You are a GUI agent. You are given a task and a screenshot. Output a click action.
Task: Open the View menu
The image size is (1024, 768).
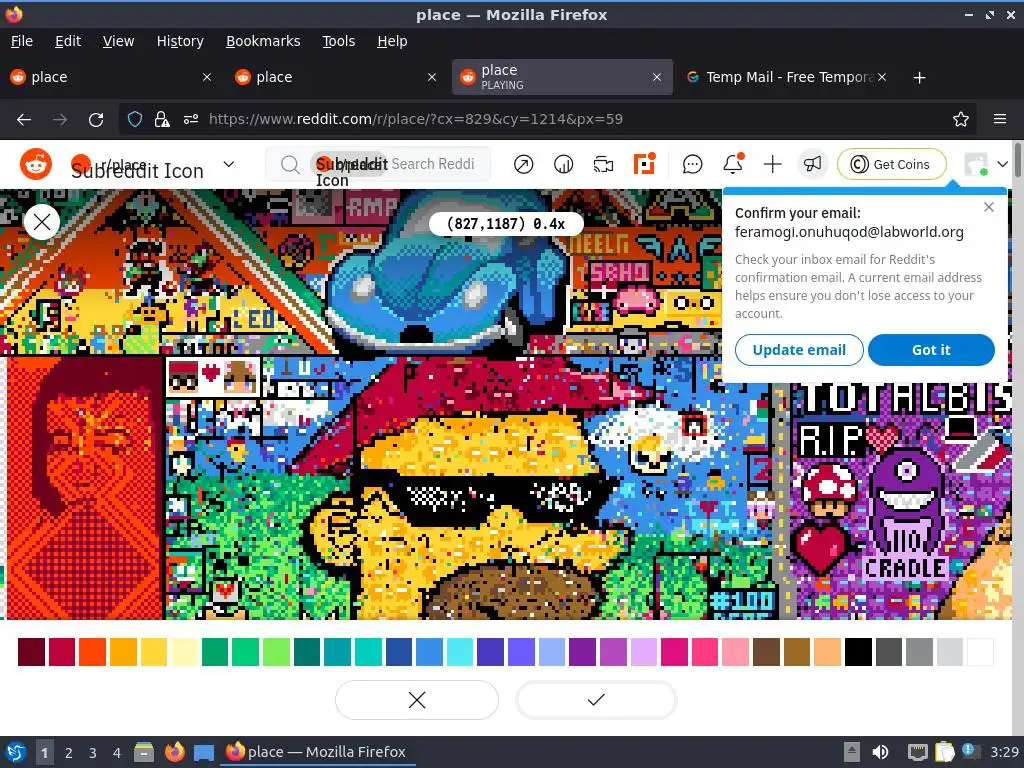tap(118, 41)
